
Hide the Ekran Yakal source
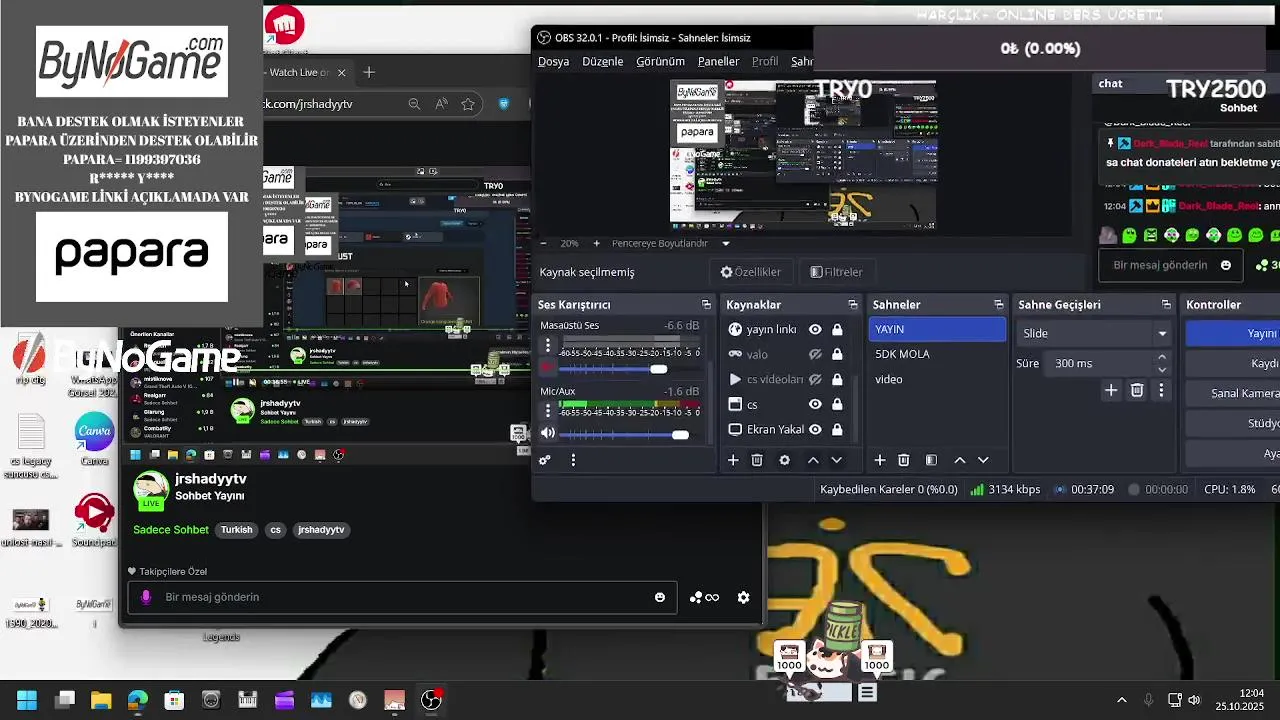(815, 429)
